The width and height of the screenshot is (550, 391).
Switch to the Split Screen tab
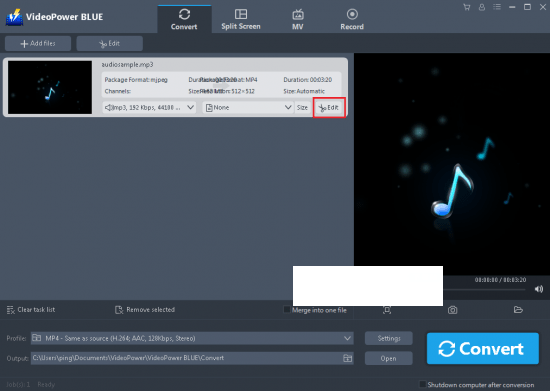click(x=241, y=19)
